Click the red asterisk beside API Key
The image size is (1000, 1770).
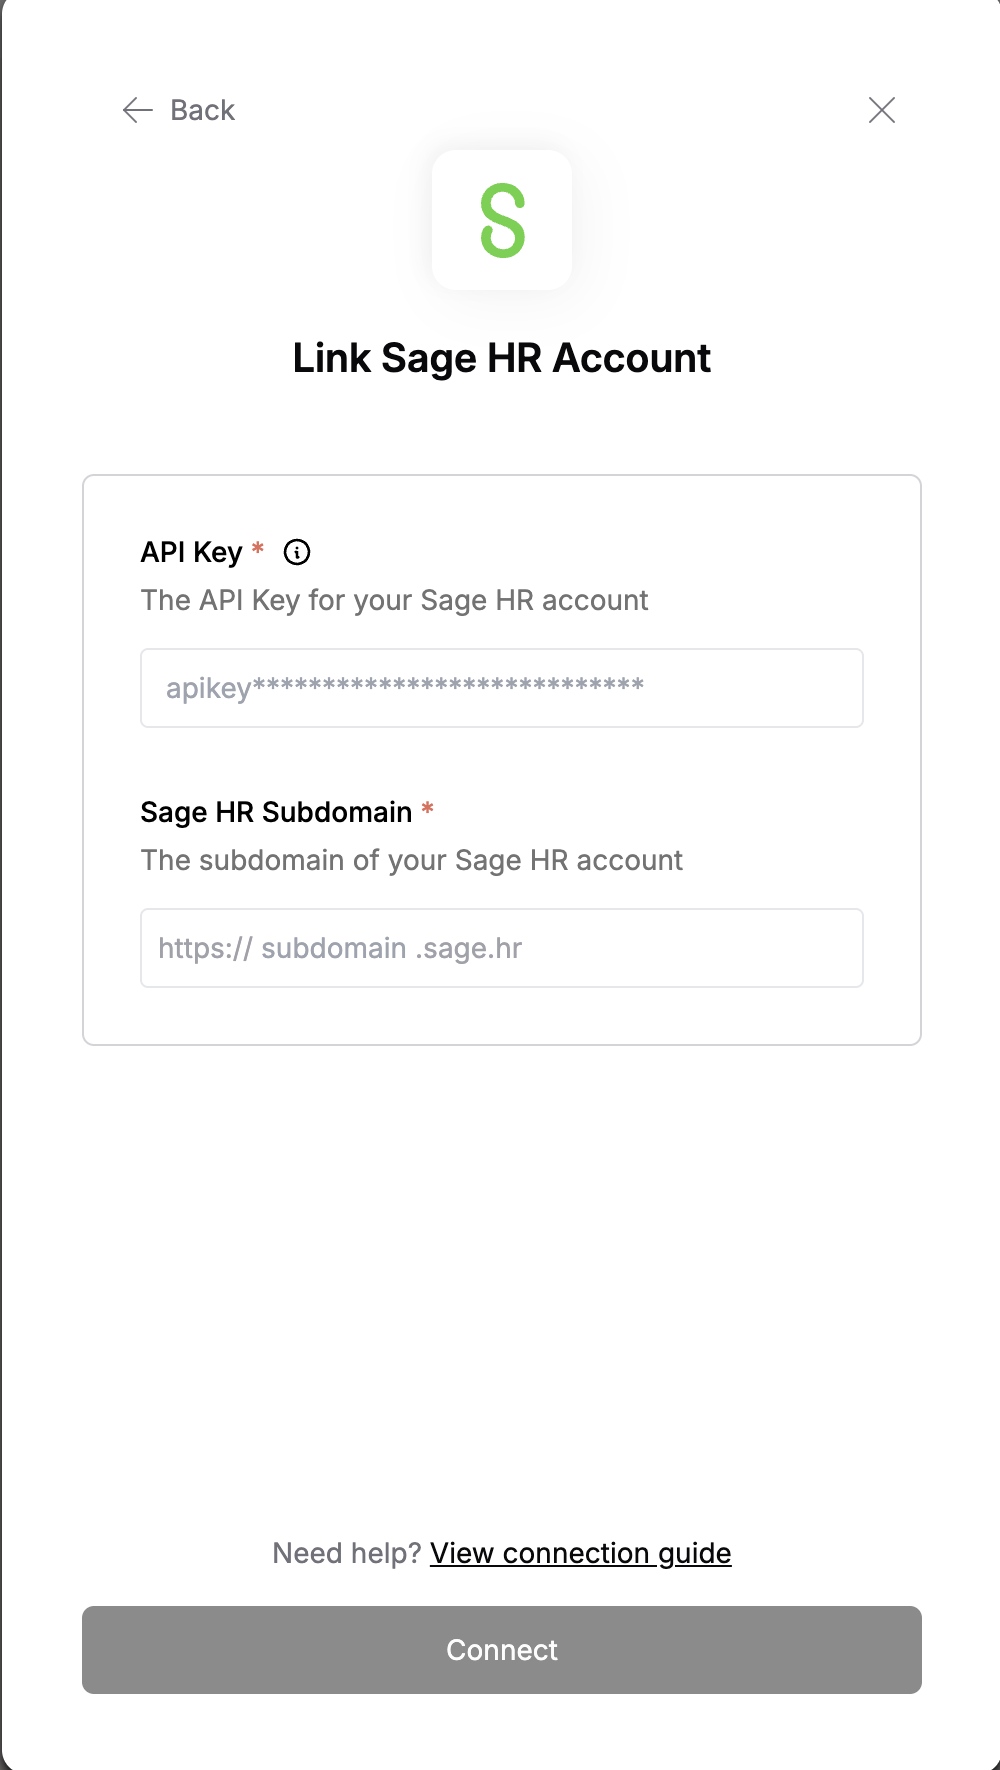tap(258, 548)
